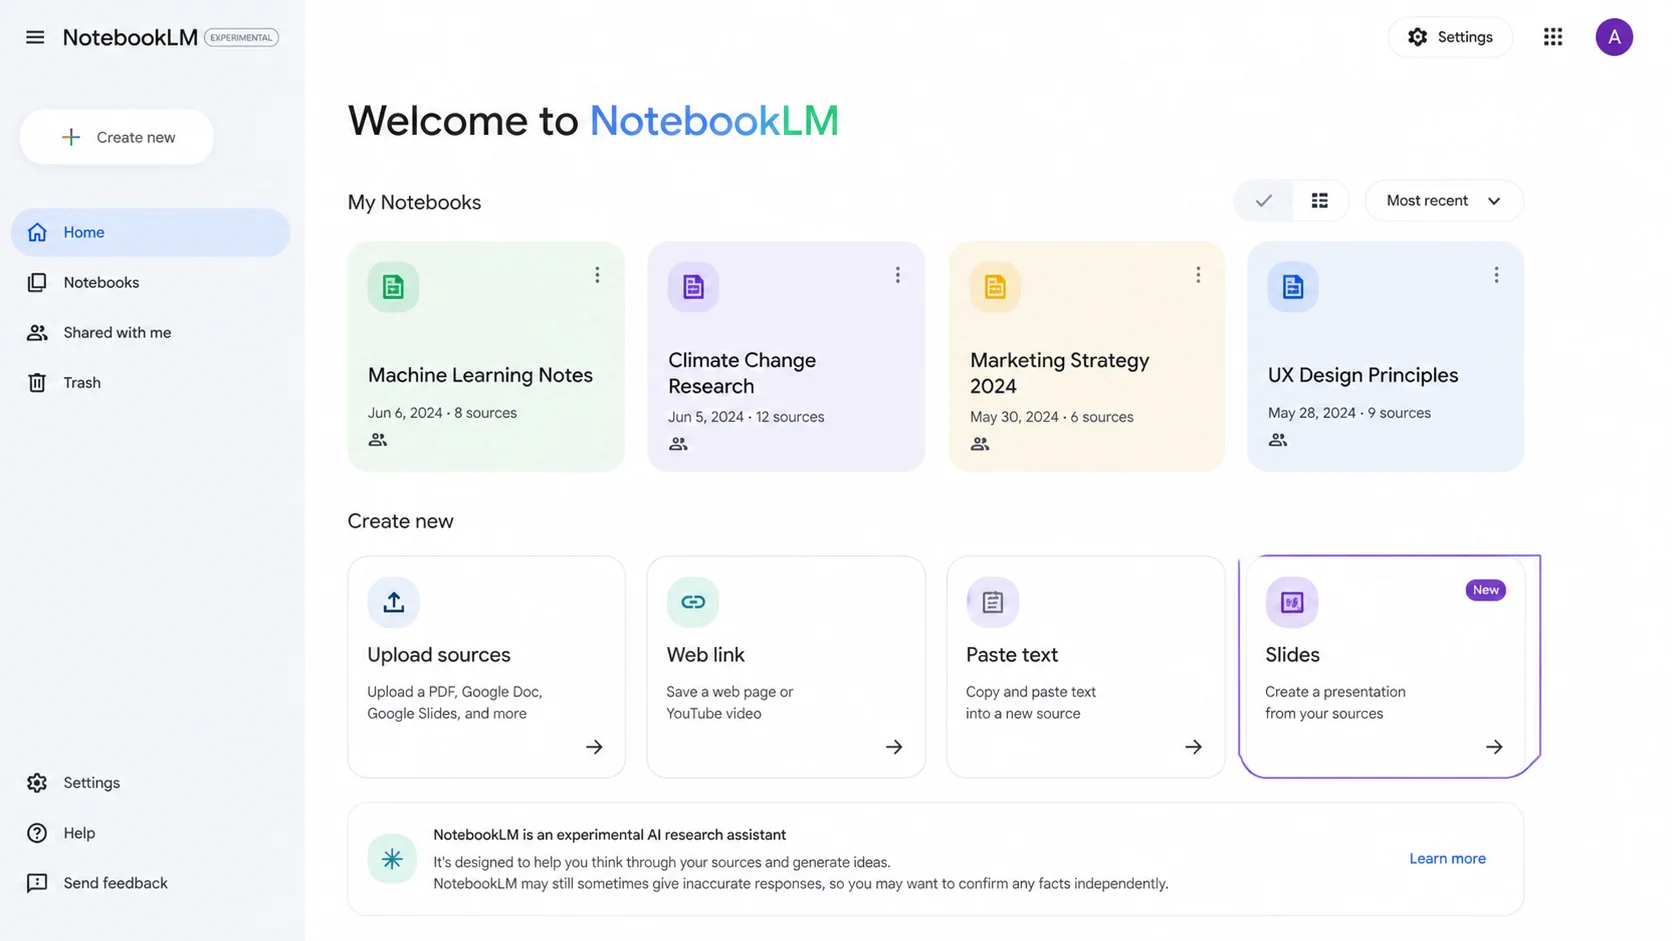1672x941 pixels.
Task: Click 'Save a web page or YouTube video' text
Action: click(x=730, y=703)
